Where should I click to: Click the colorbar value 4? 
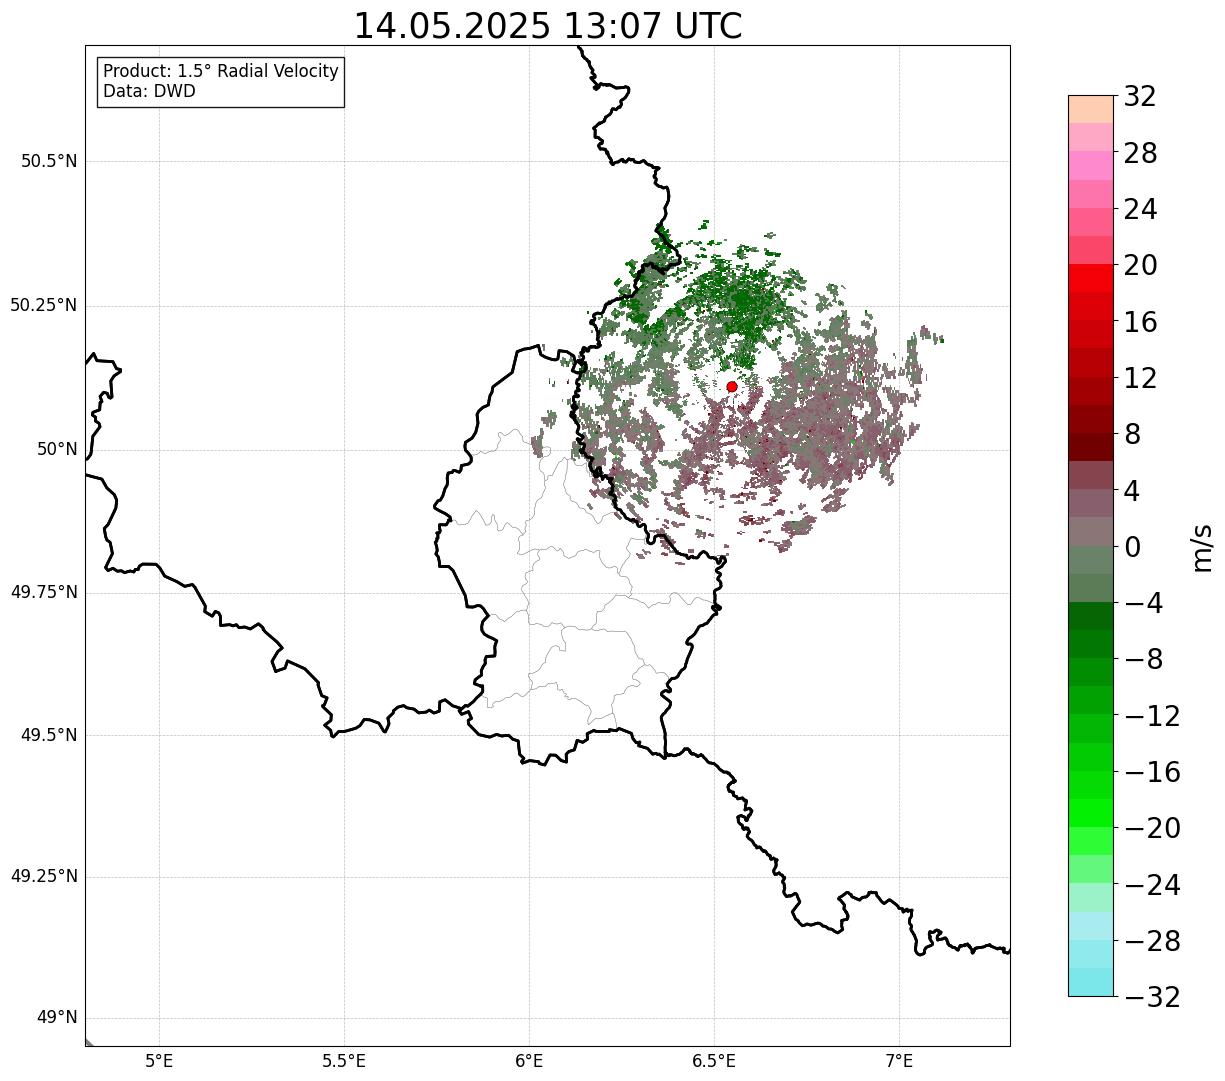point(1132,491)
